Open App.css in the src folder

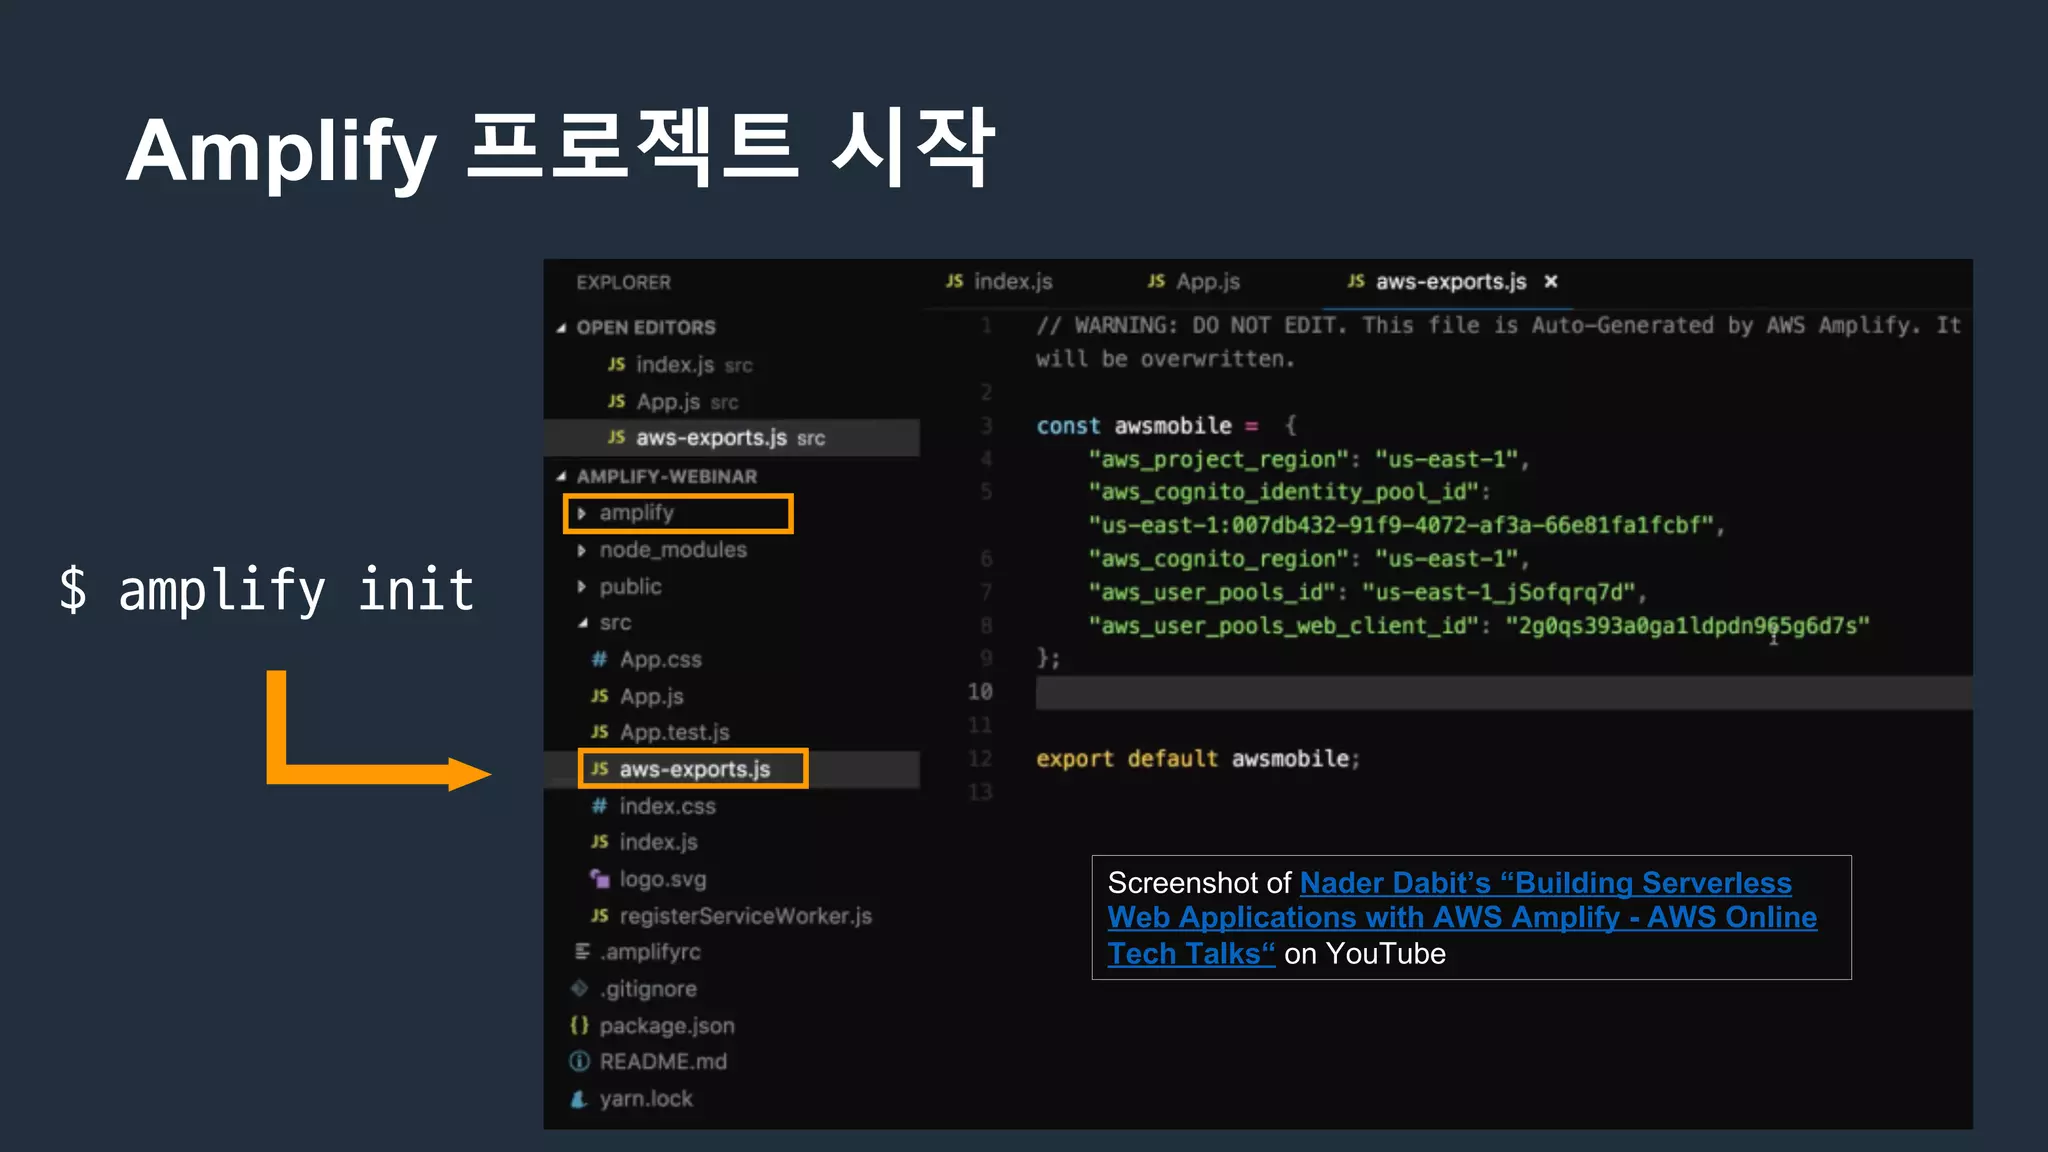pos(646,660)
